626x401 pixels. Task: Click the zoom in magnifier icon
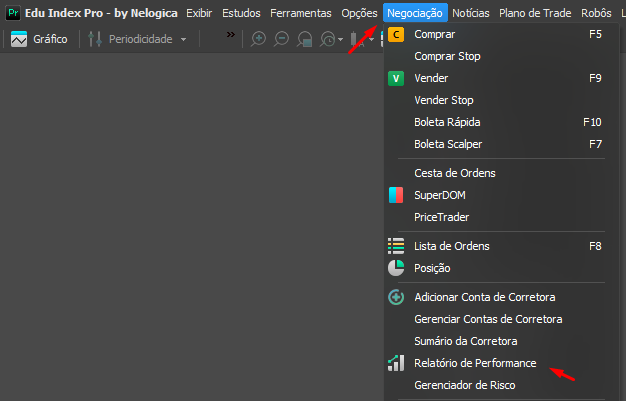258,39
